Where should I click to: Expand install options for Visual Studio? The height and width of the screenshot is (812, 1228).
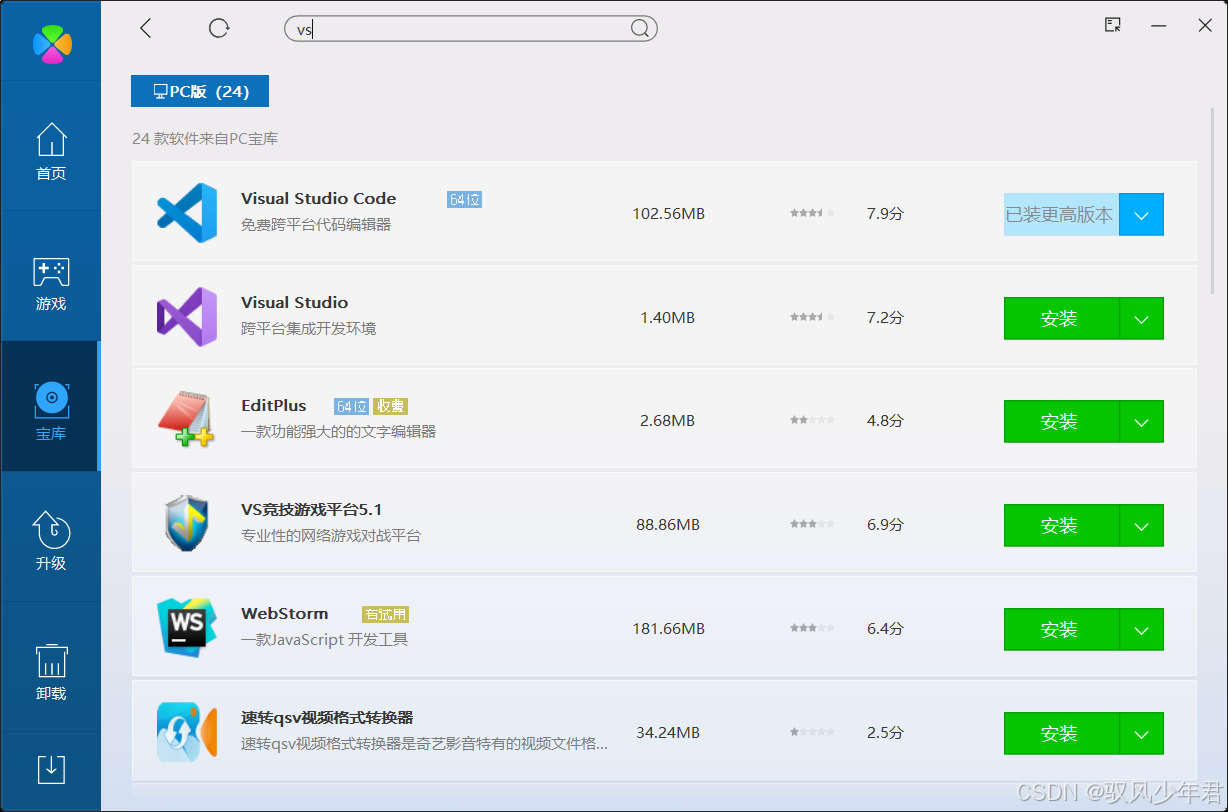pyautogui.click(x=1142, y=318)
